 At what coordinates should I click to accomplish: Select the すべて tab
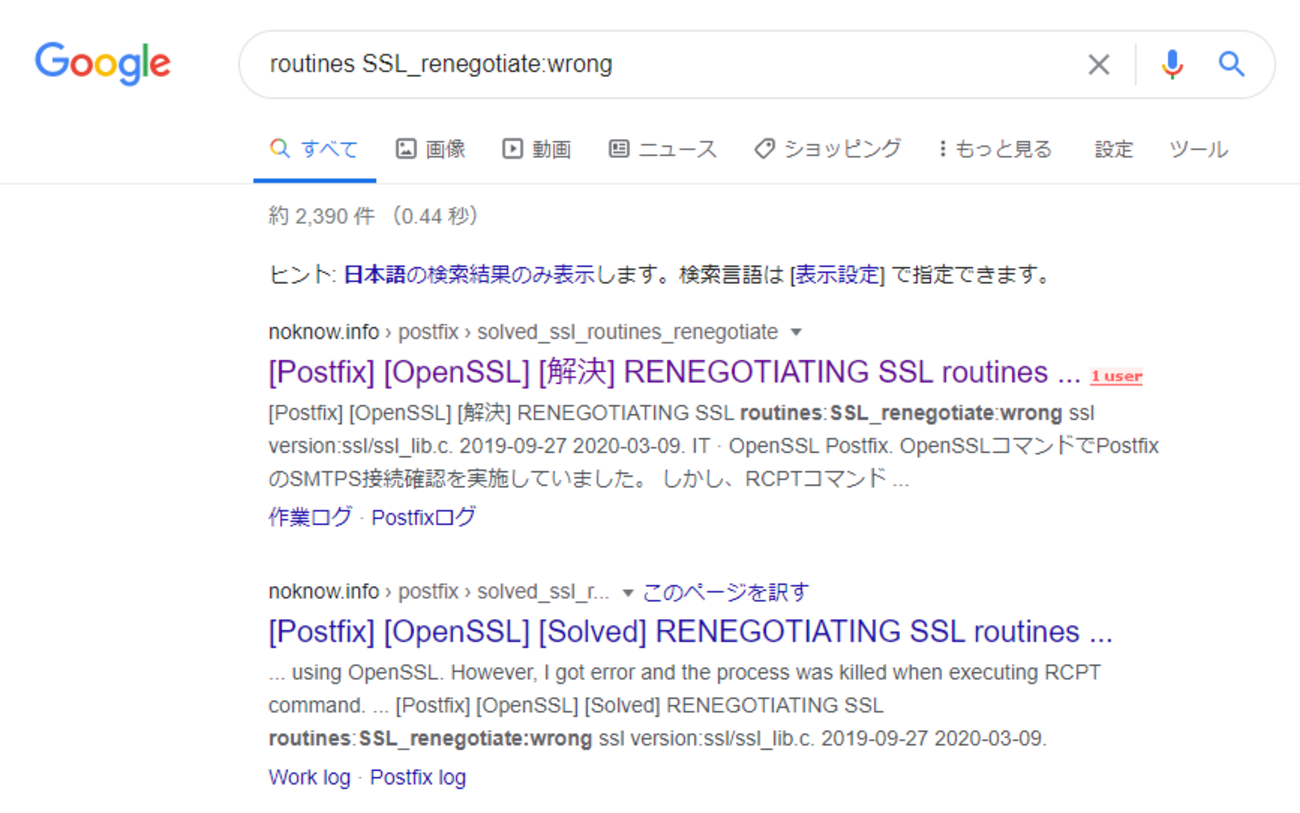point(314,149)
